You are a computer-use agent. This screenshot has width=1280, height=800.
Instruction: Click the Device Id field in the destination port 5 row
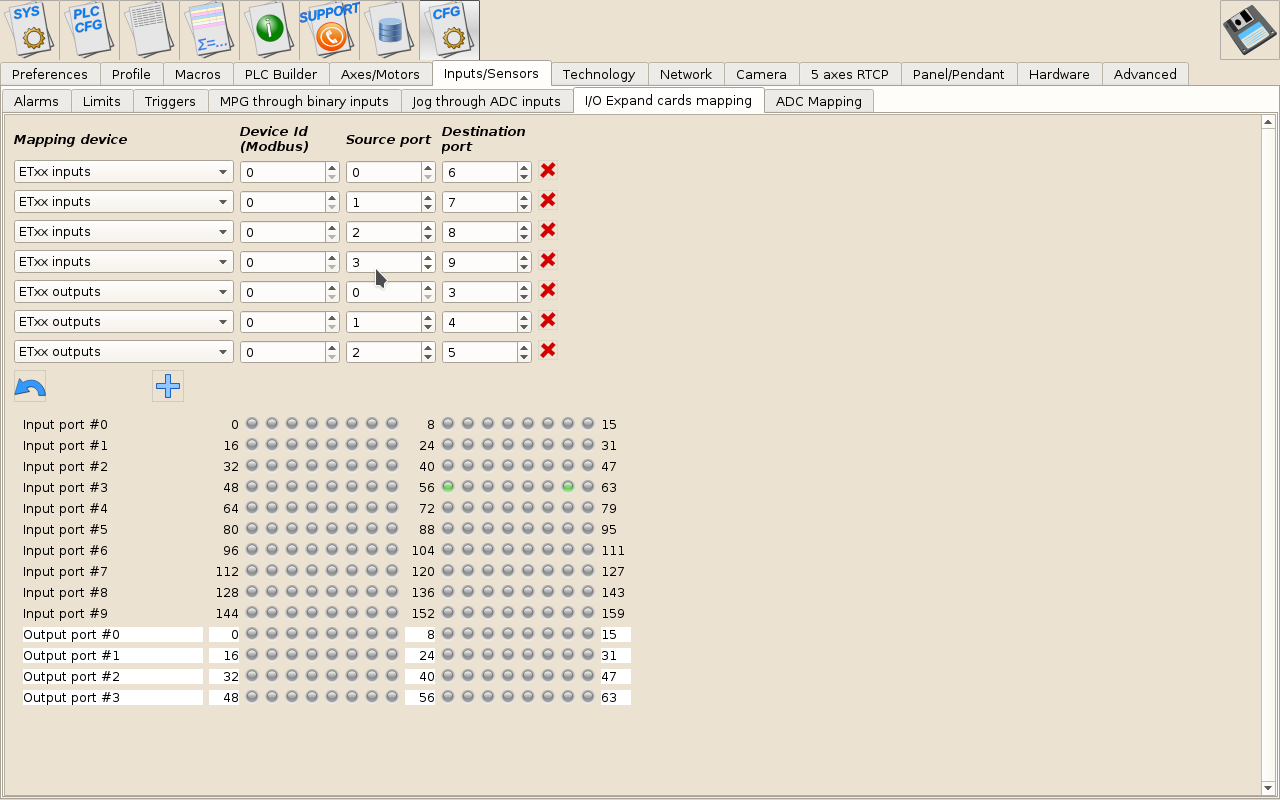click(x=282, y=352)
